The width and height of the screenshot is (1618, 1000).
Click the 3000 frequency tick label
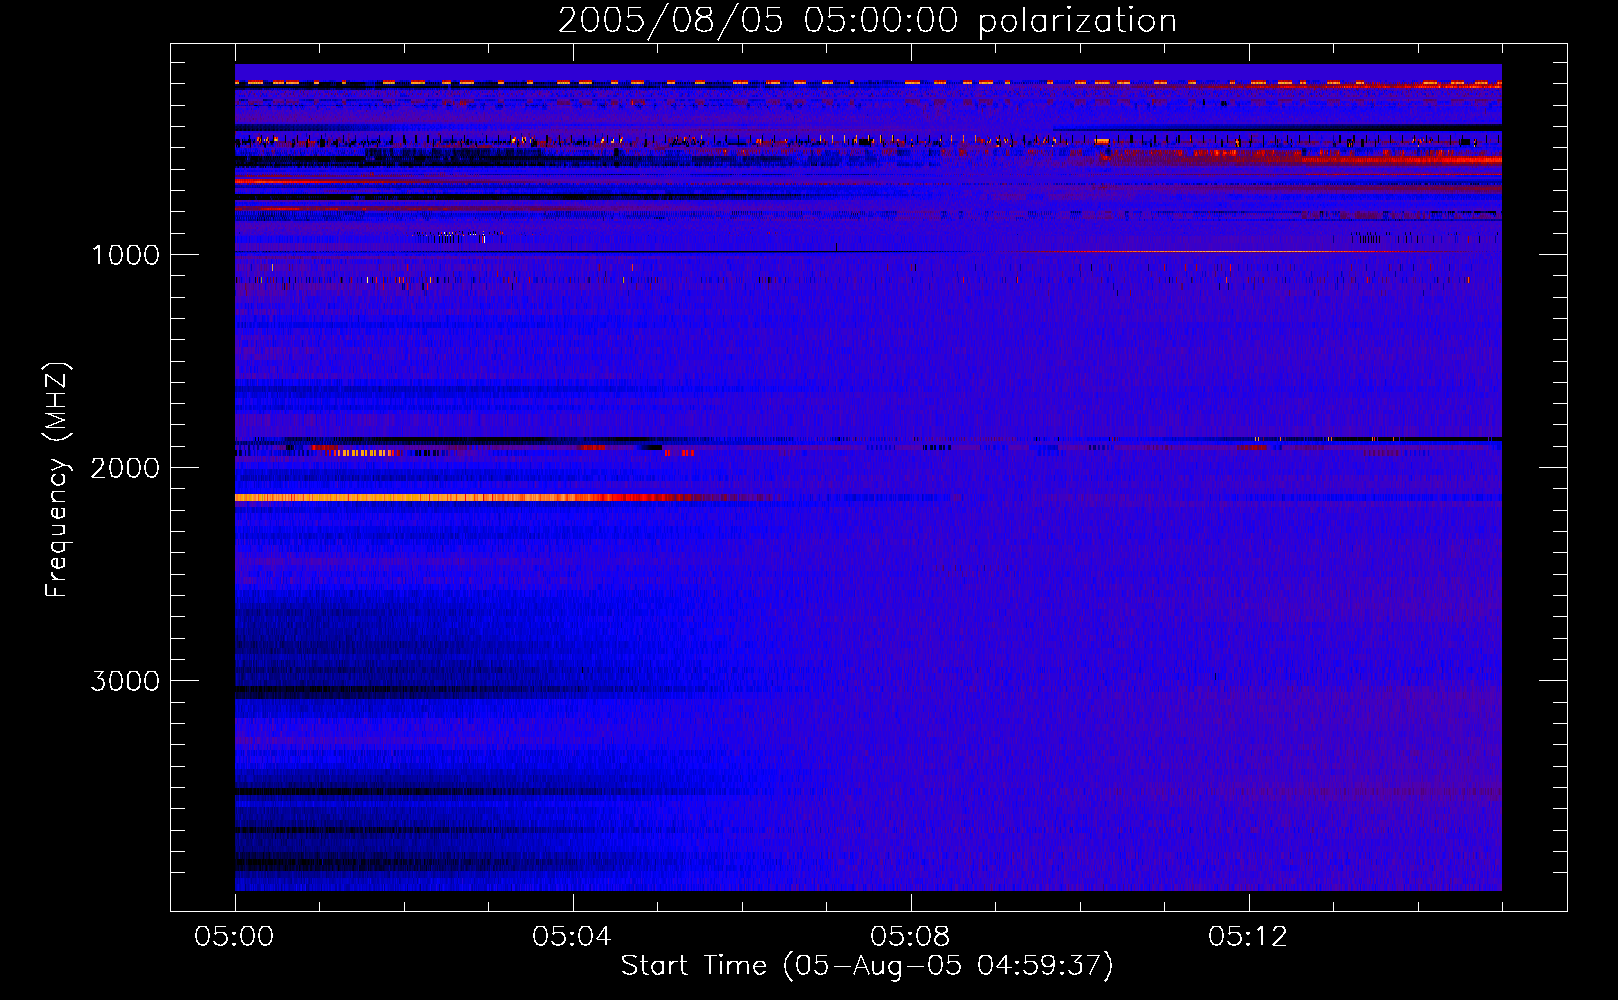pos(125,681)
